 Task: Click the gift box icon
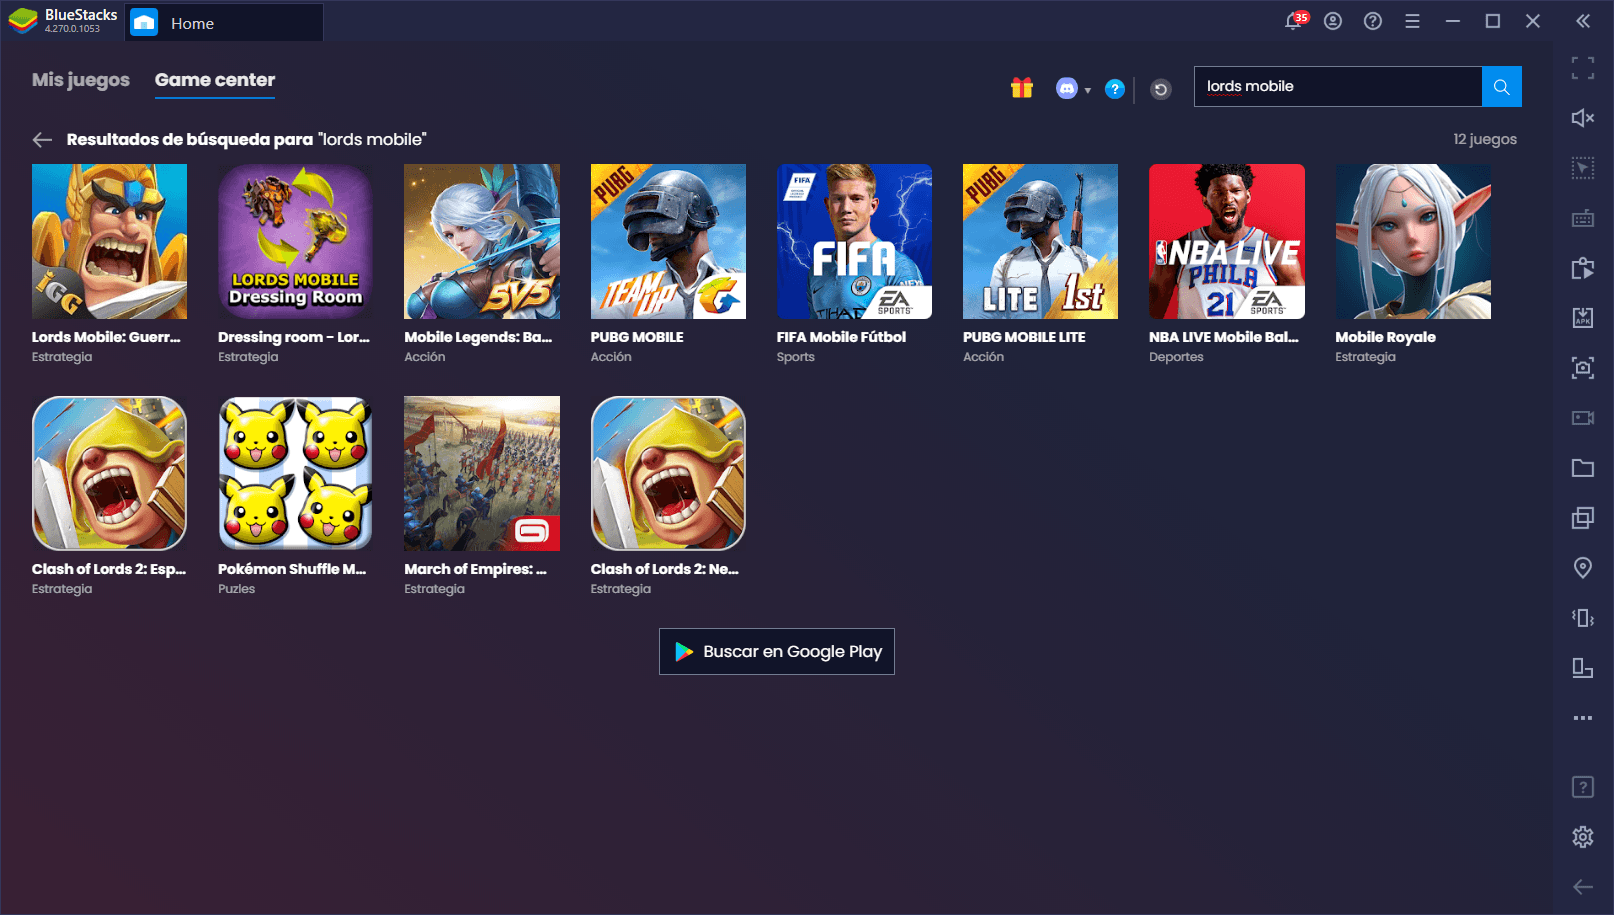[x=1021, y=88]
